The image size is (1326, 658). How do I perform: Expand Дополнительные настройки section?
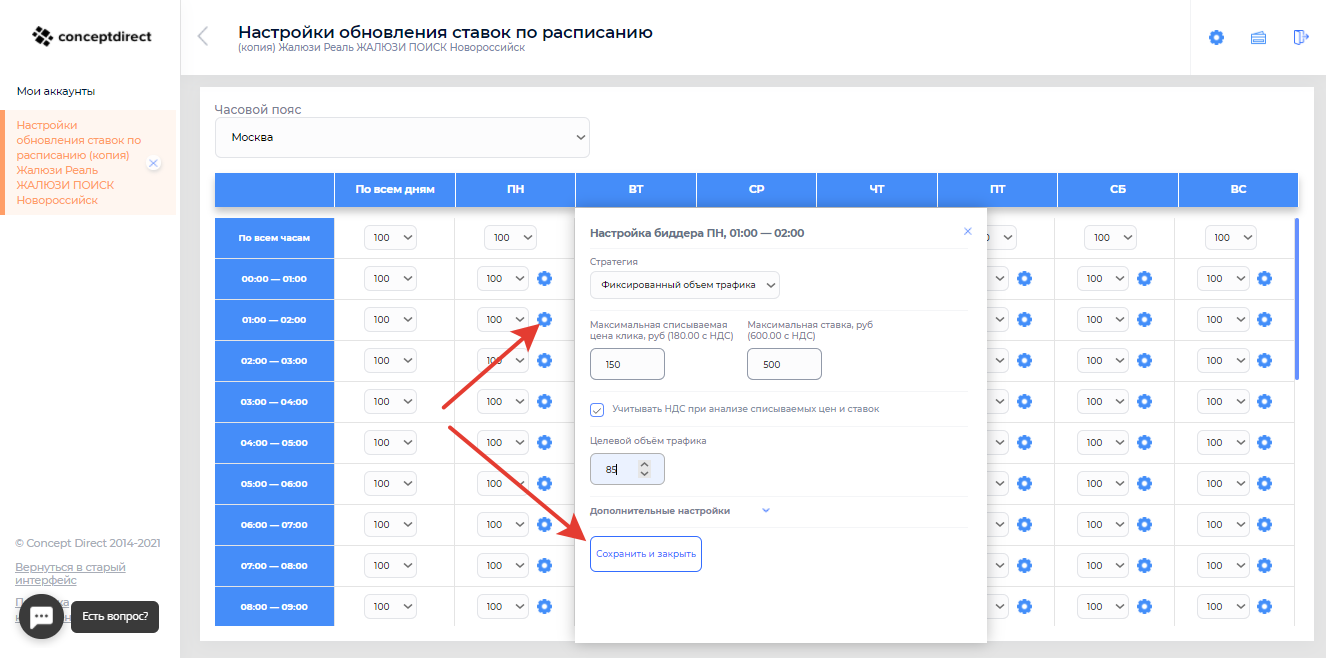[x=680, y=510]
